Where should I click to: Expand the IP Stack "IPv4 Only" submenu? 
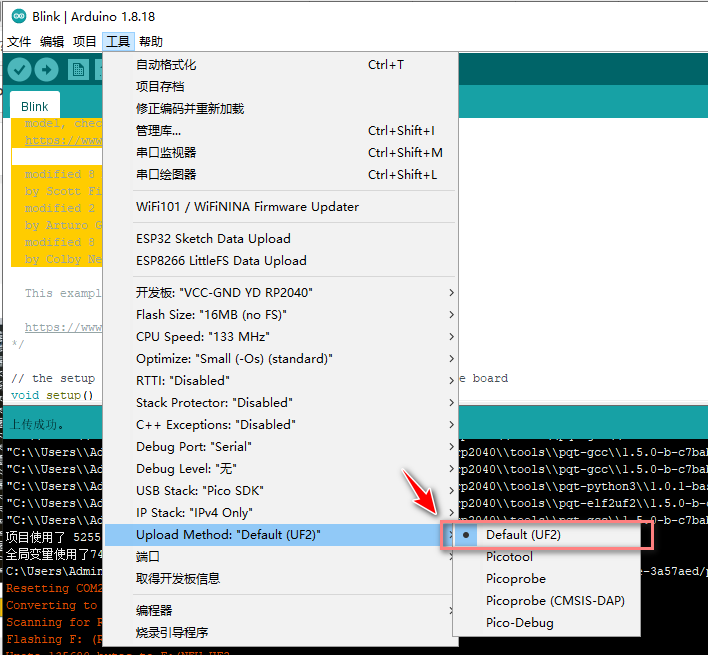(281, 513)
